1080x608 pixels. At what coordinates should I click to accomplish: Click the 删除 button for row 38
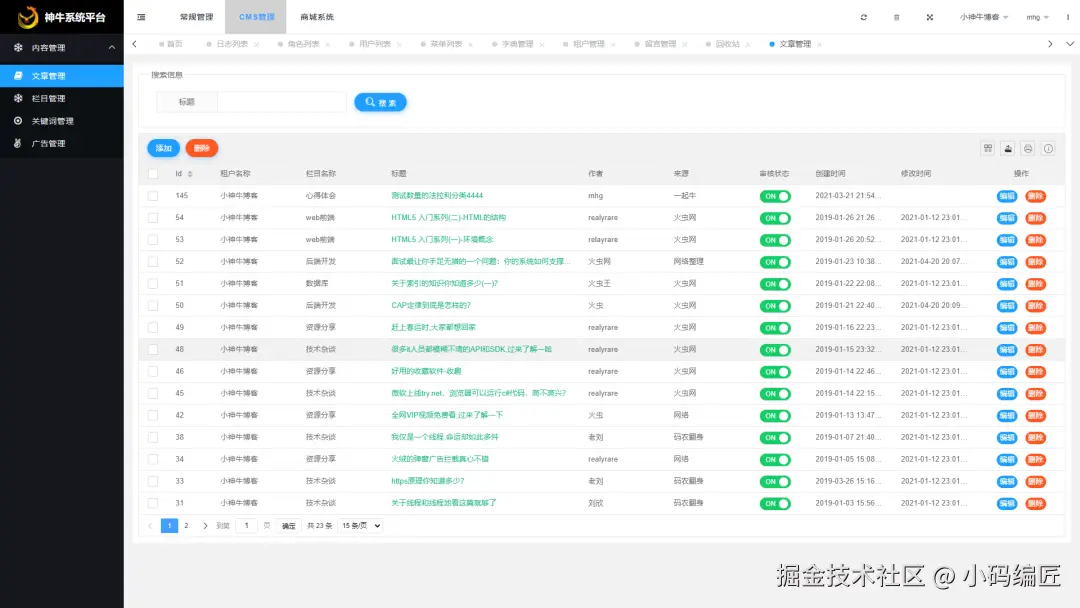(x=1035, y=438)
